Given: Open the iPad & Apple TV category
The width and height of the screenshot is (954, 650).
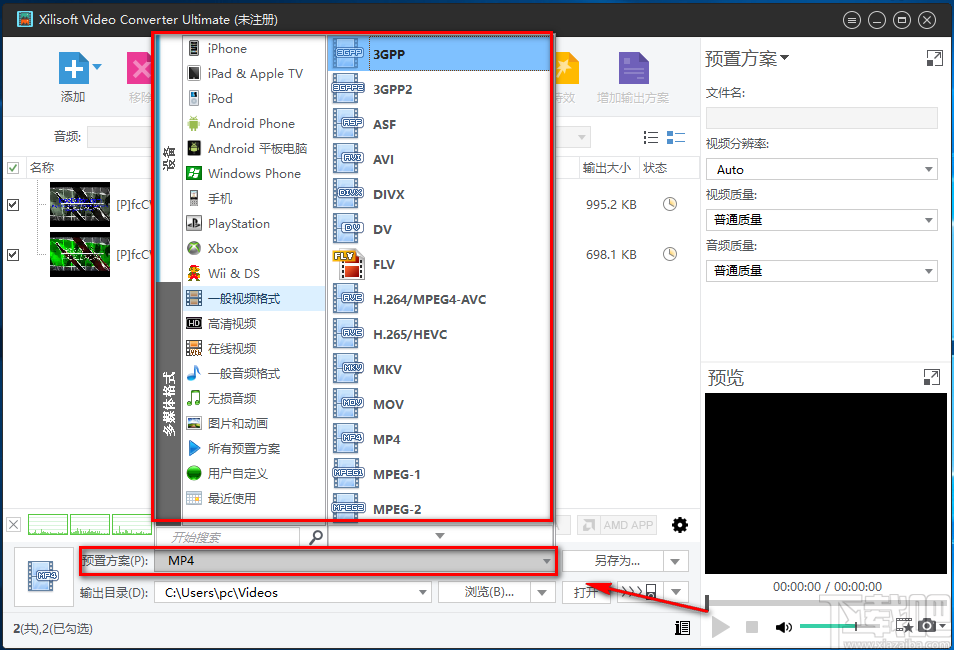Looking at the screenshot, I should click(x=254, y=73).
